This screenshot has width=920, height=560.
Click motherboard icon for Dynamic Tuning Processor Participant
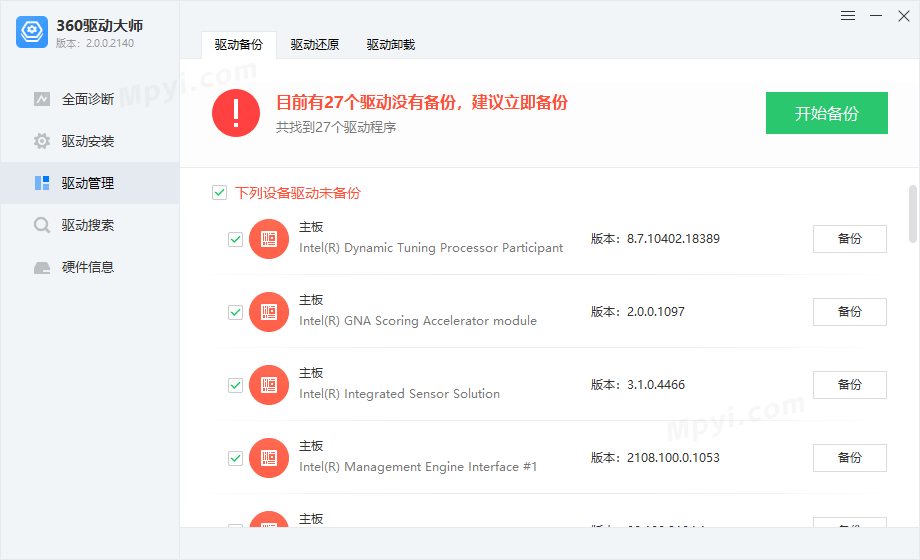269,239
